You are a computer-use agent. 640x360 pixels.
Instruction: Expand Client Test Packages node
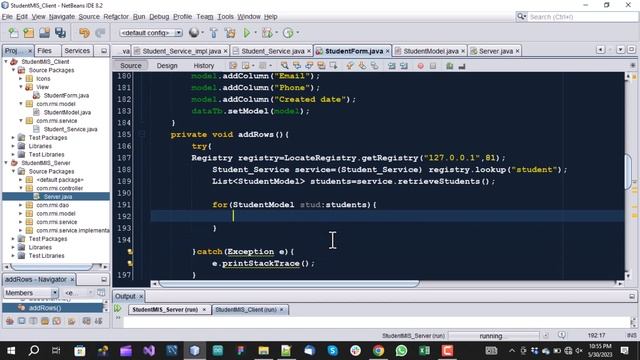point(13,138)
